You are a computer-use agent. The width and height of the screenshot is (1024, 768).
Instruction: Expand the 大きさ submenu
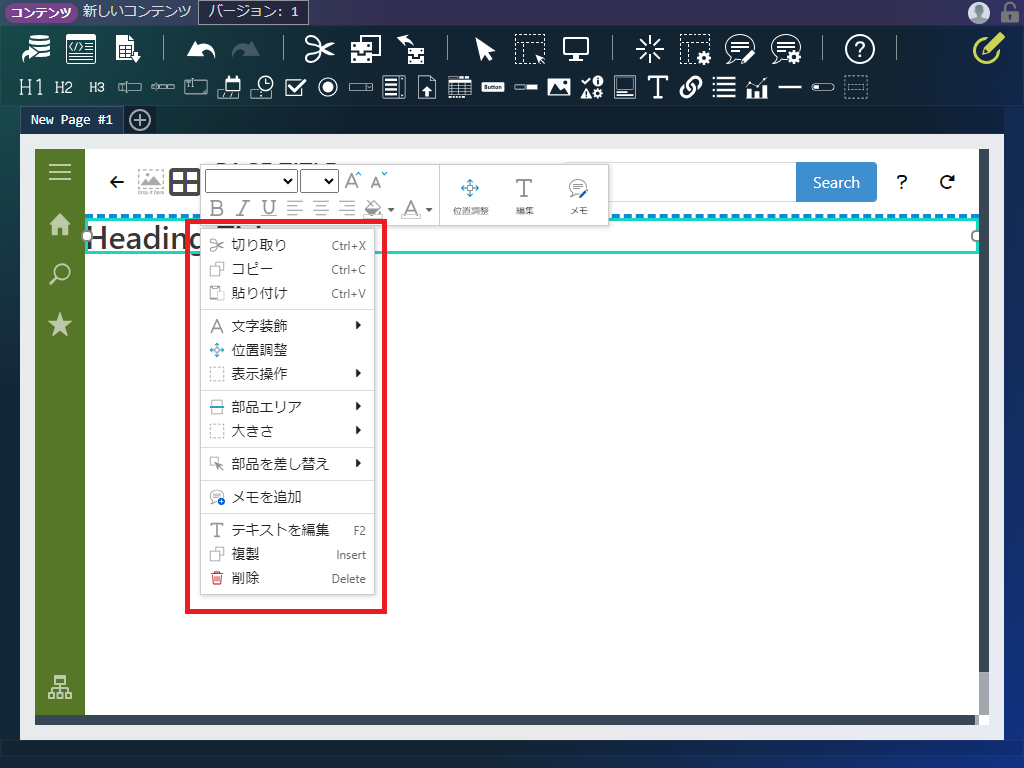click(287, 431)
